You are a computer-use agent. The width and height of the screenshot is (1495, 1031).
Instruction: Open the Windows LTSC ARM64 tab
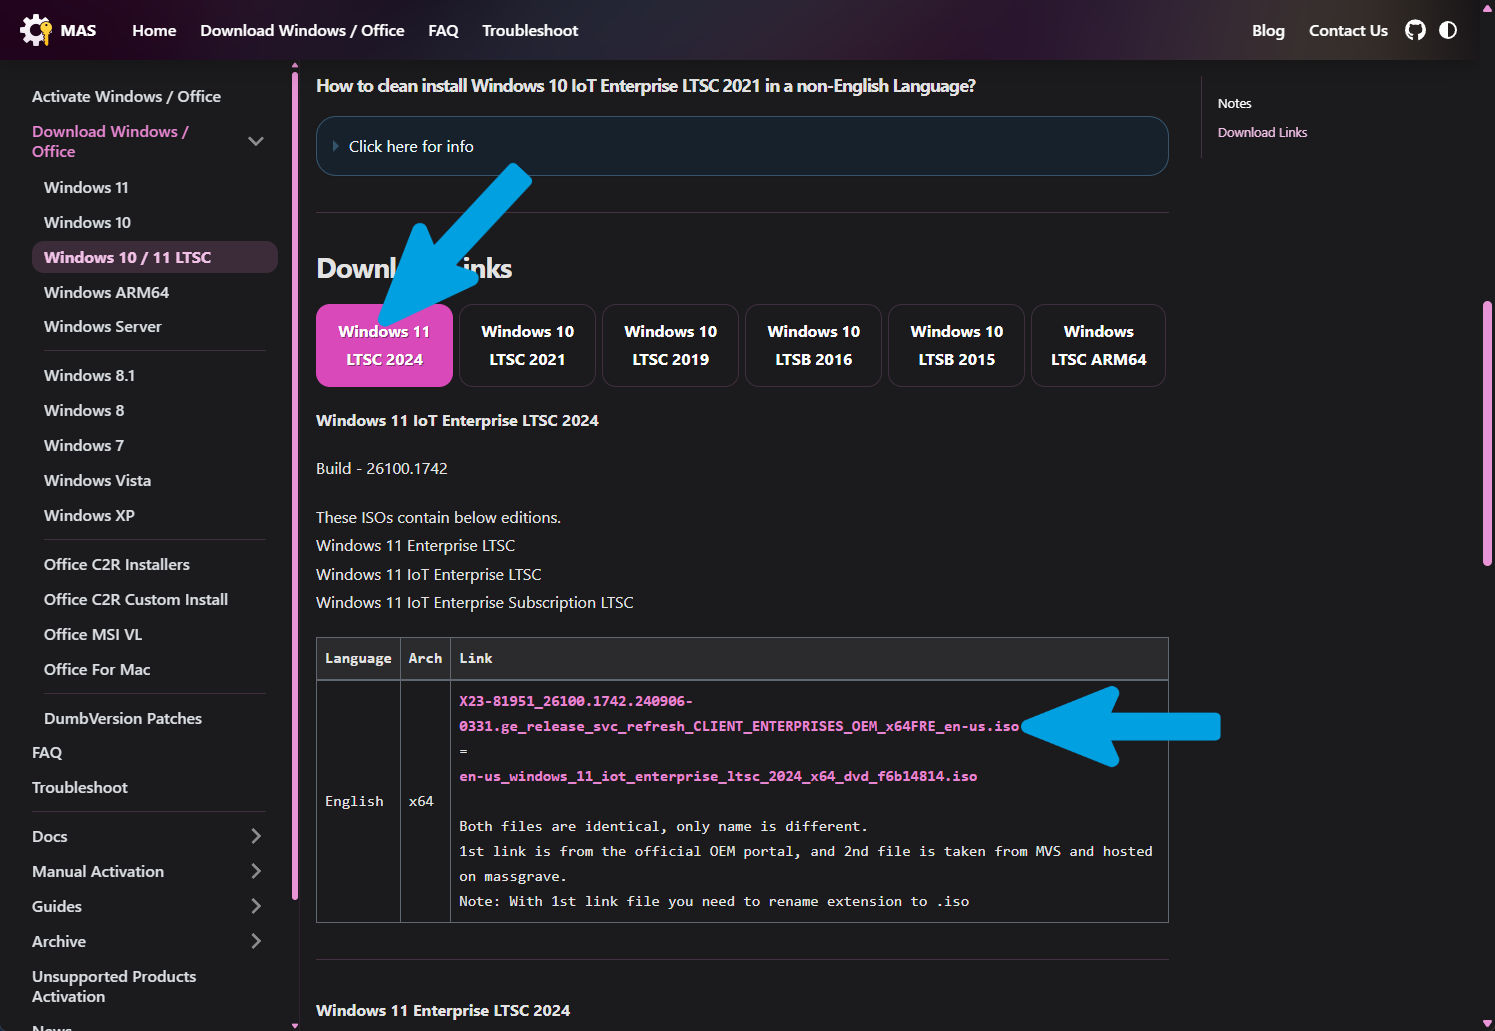click(1098, 345)
